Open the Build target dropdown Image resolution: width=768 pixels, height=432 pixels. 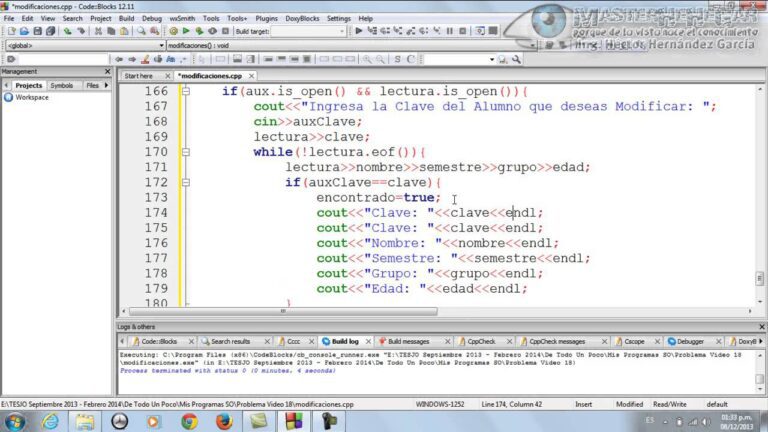[x=309, y=31]
